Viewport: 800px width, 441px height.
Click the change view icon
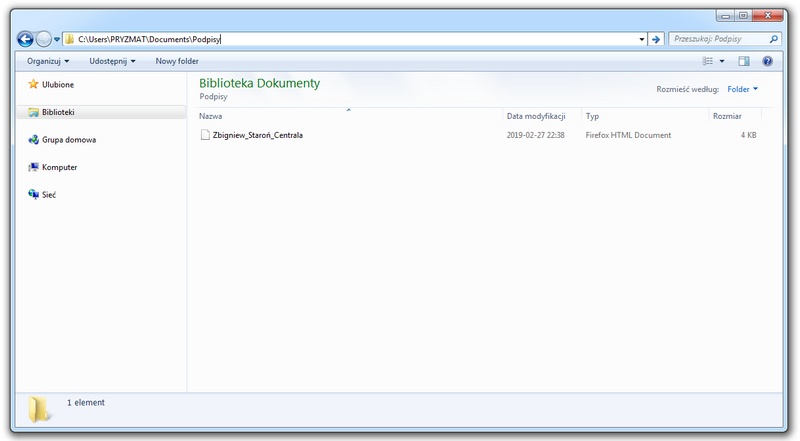708,61
